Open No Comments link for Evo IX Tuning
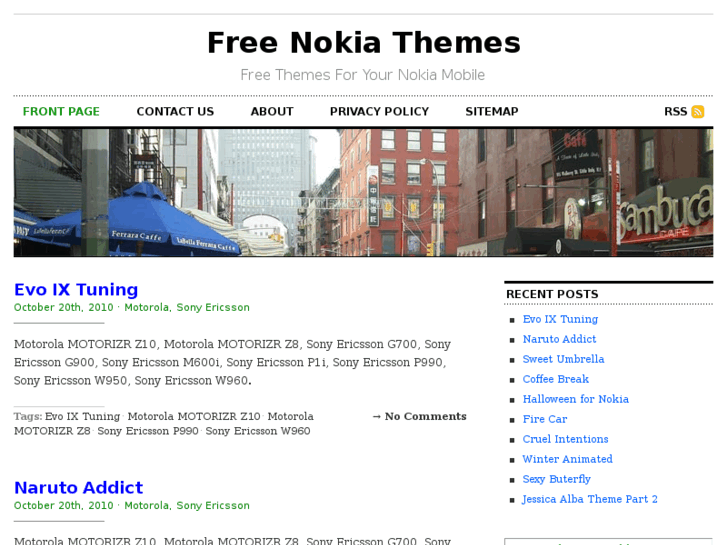This screenshot has width=727, height=545. pos(425,417)
